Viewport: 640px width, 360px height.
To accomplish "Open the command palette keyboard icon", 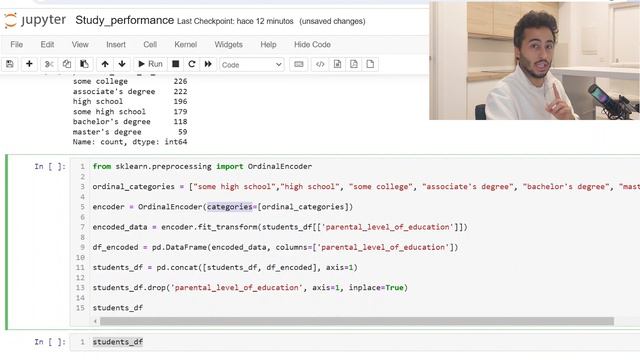I will 299,64.
